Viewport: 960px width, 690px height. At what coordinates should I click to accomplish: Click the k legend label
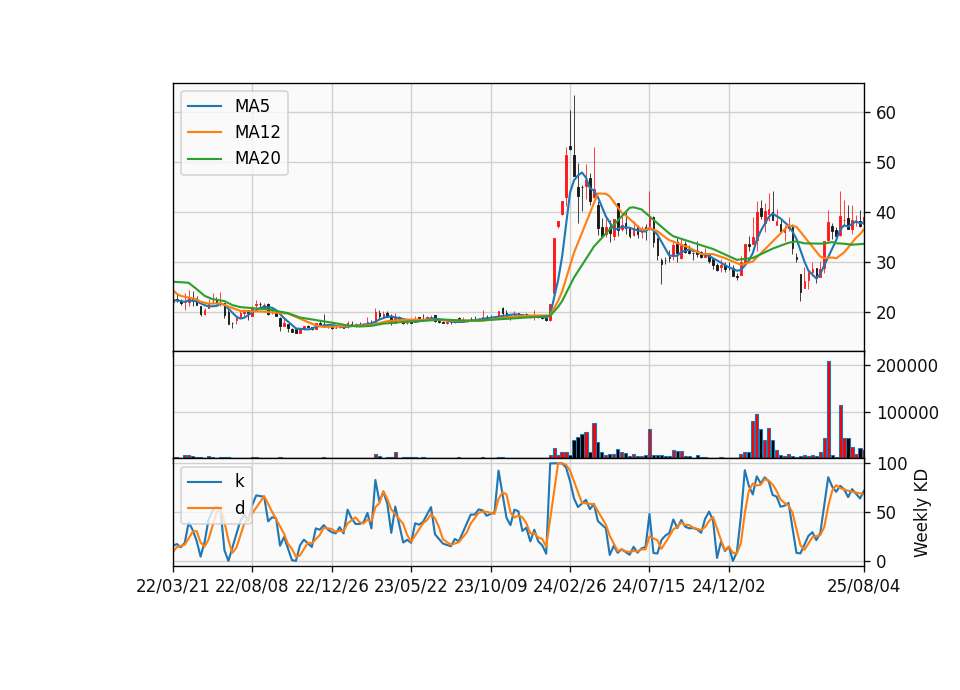click(239, 481)
